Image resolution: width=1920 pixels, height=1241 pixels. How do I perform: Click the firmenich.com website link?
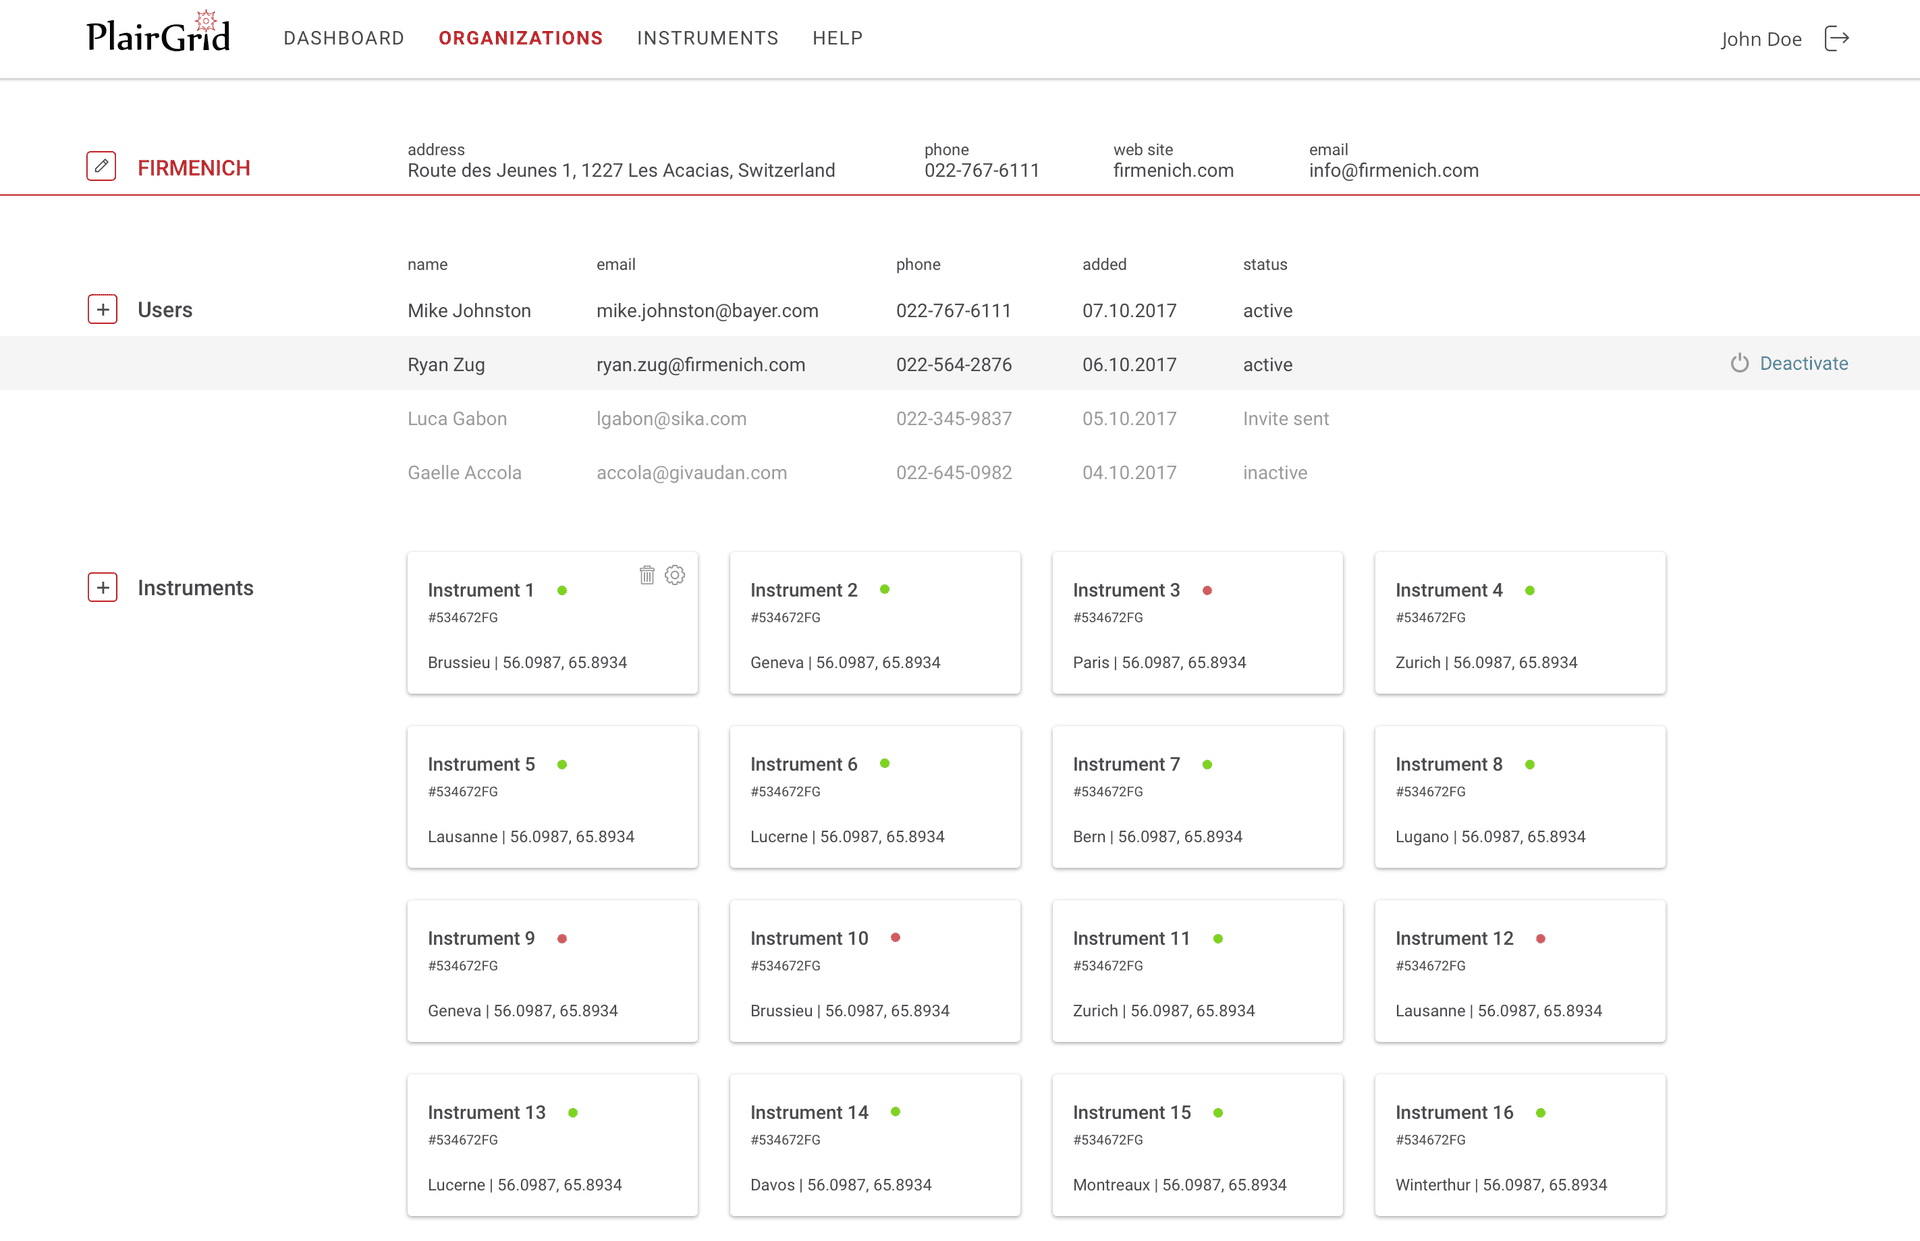[1173, 169]
